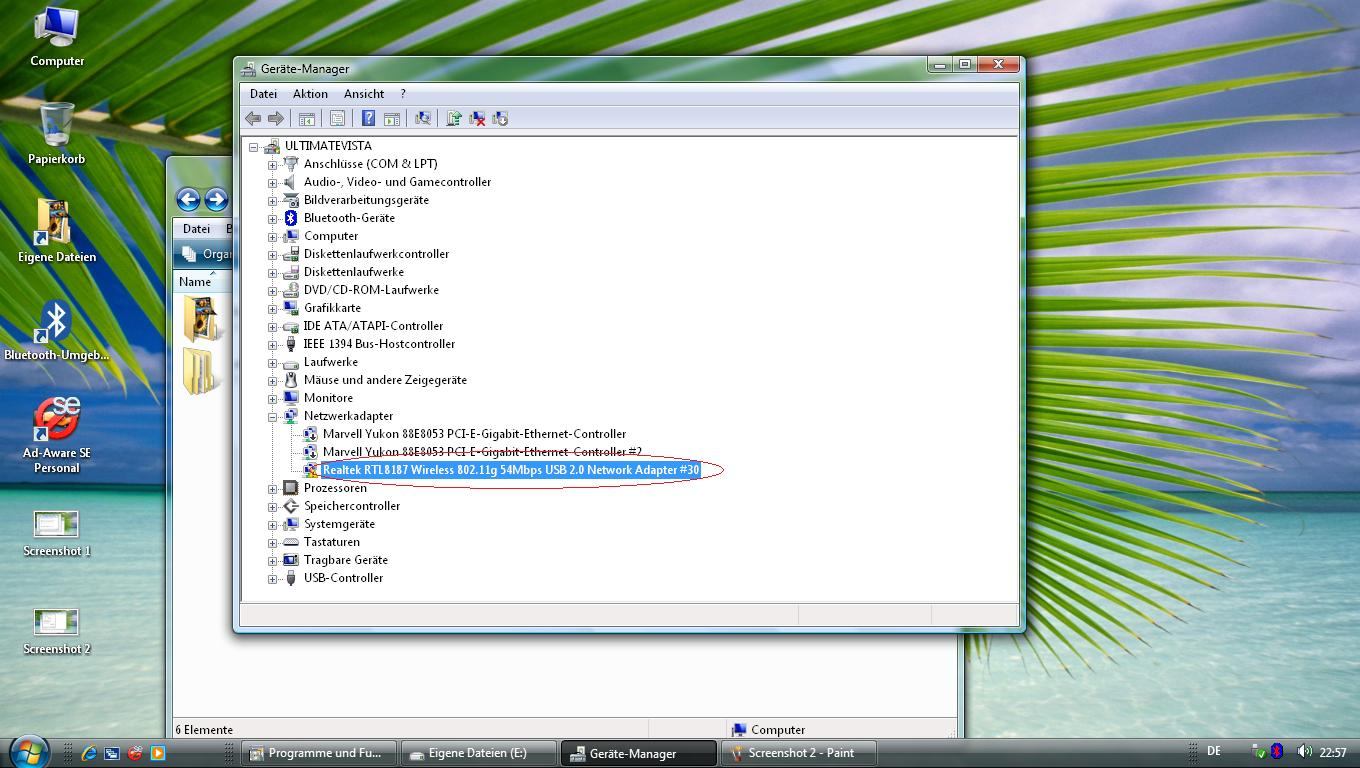Open Ad-Aware SE Personal shortcut
The height and width of the screenshot is (768, 1360).
(57, 435)
